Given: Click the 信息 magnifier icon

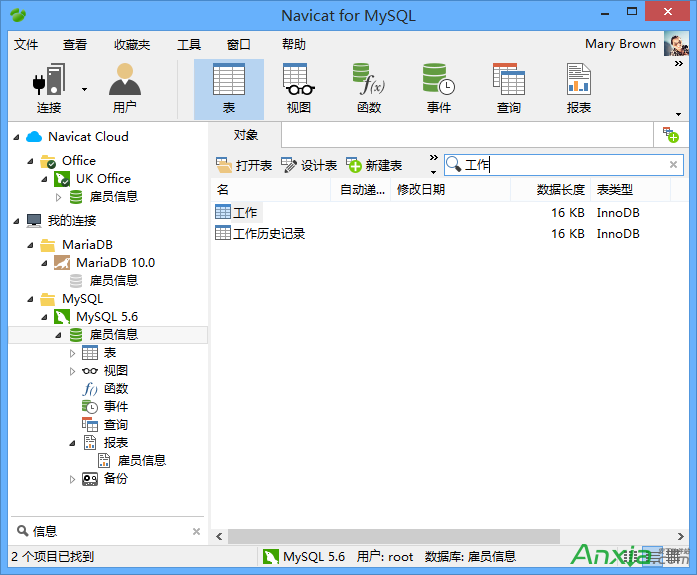Looking at the screenshot, I should pos(22,531).
